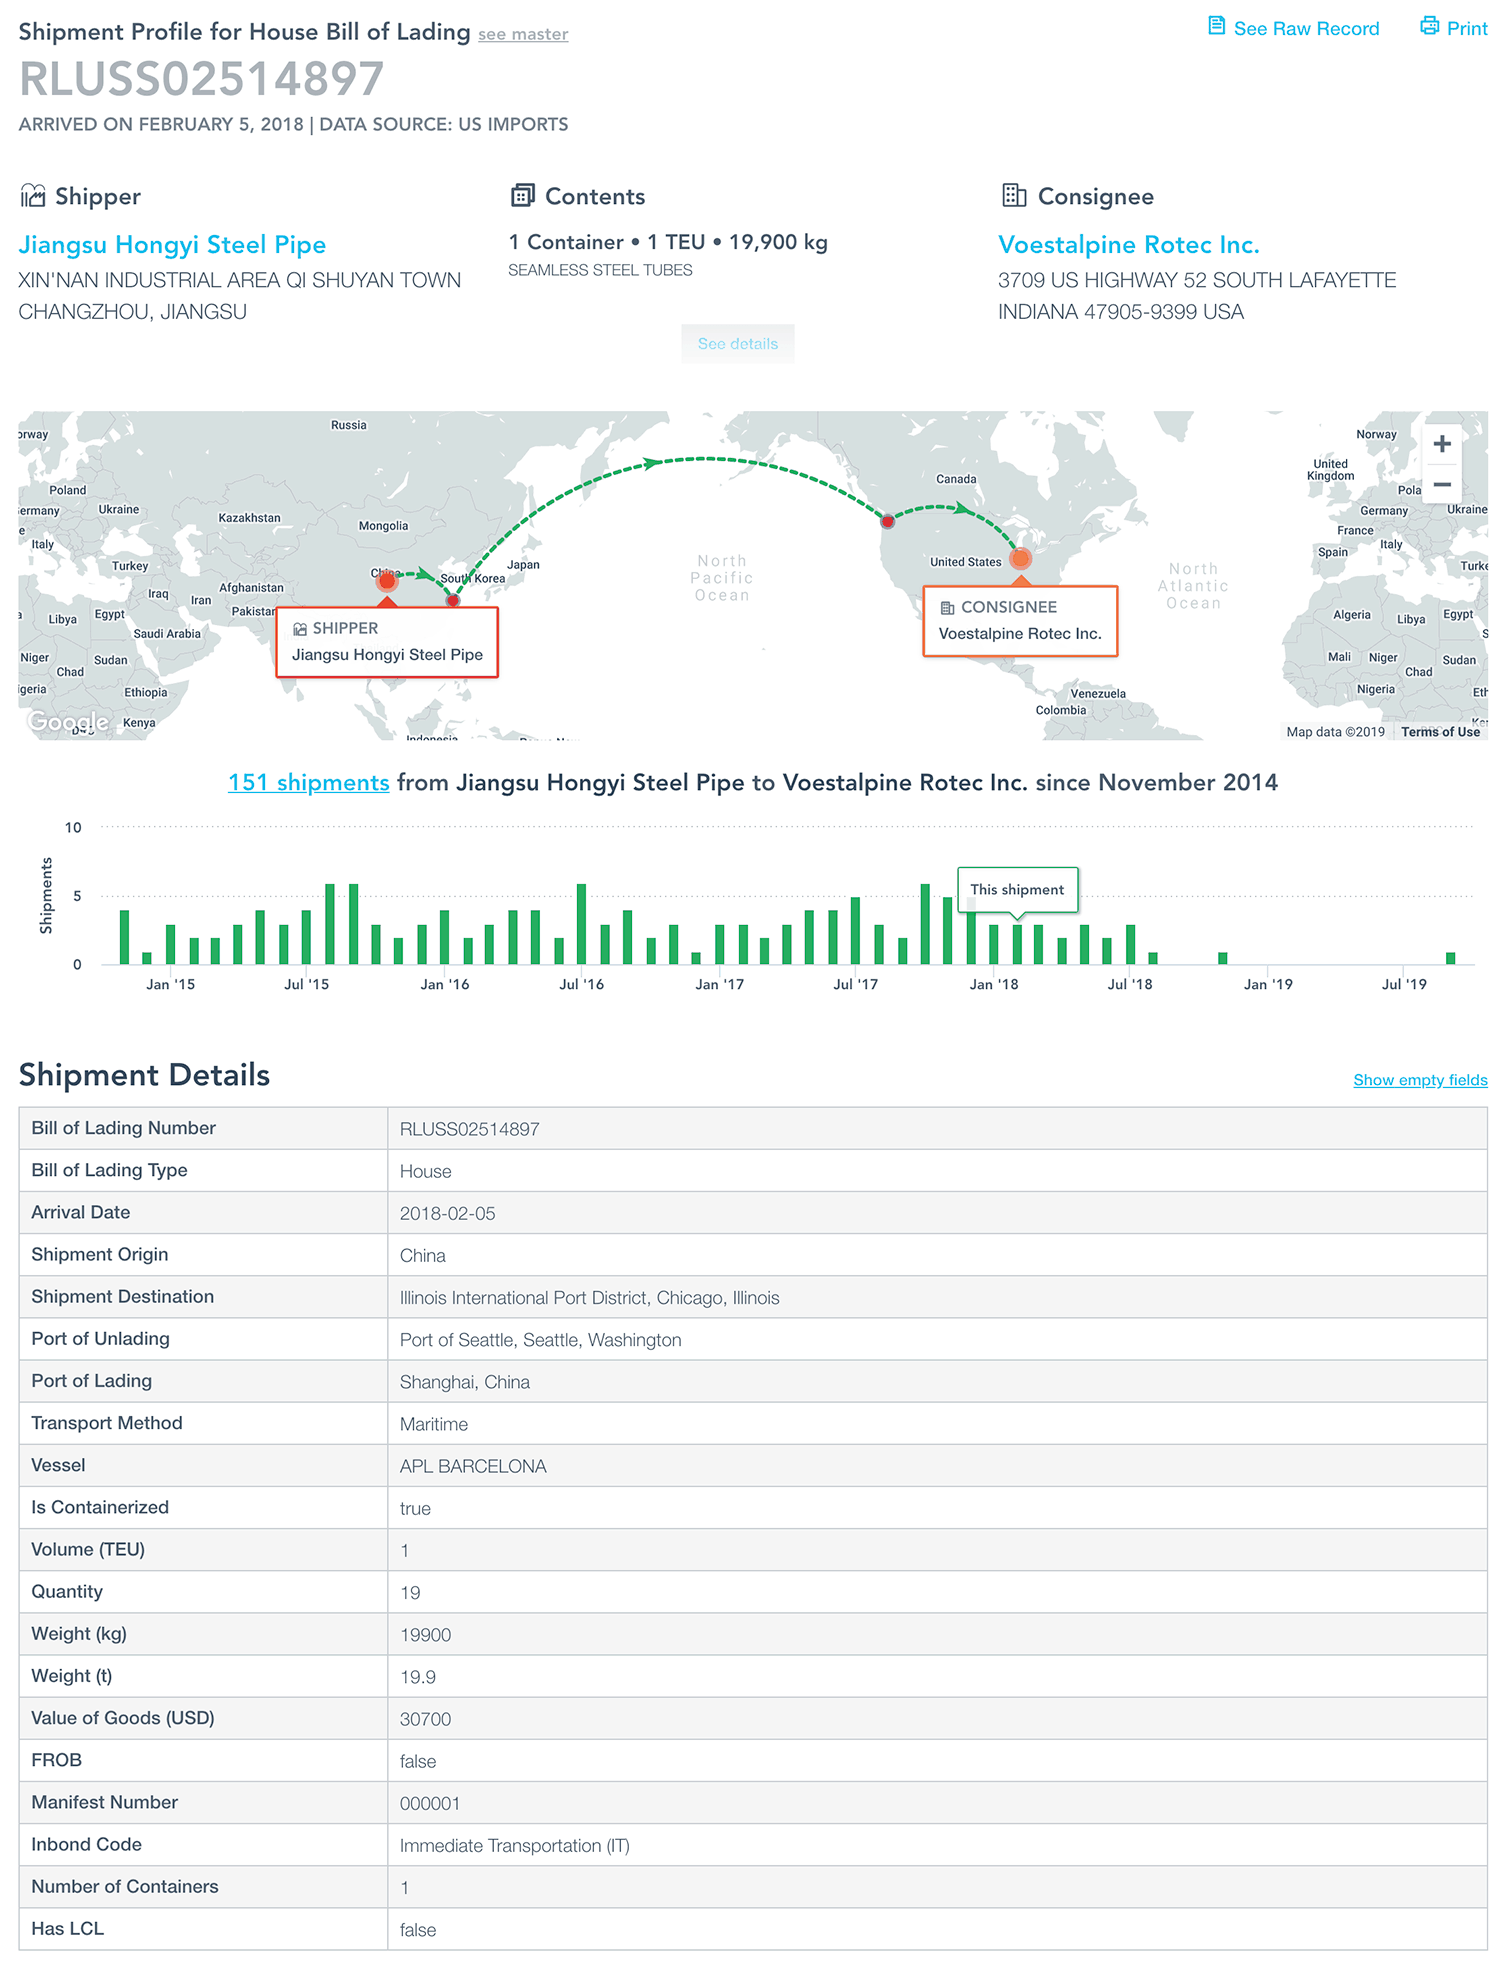Click the Port of Seattle unlading value

(x=540, y=1340)
